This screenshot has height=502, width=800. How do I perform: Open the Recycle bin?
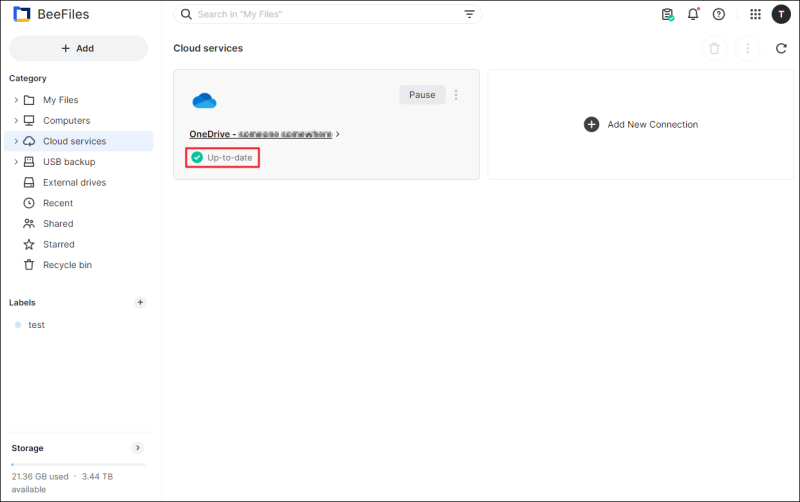(67, 265)
